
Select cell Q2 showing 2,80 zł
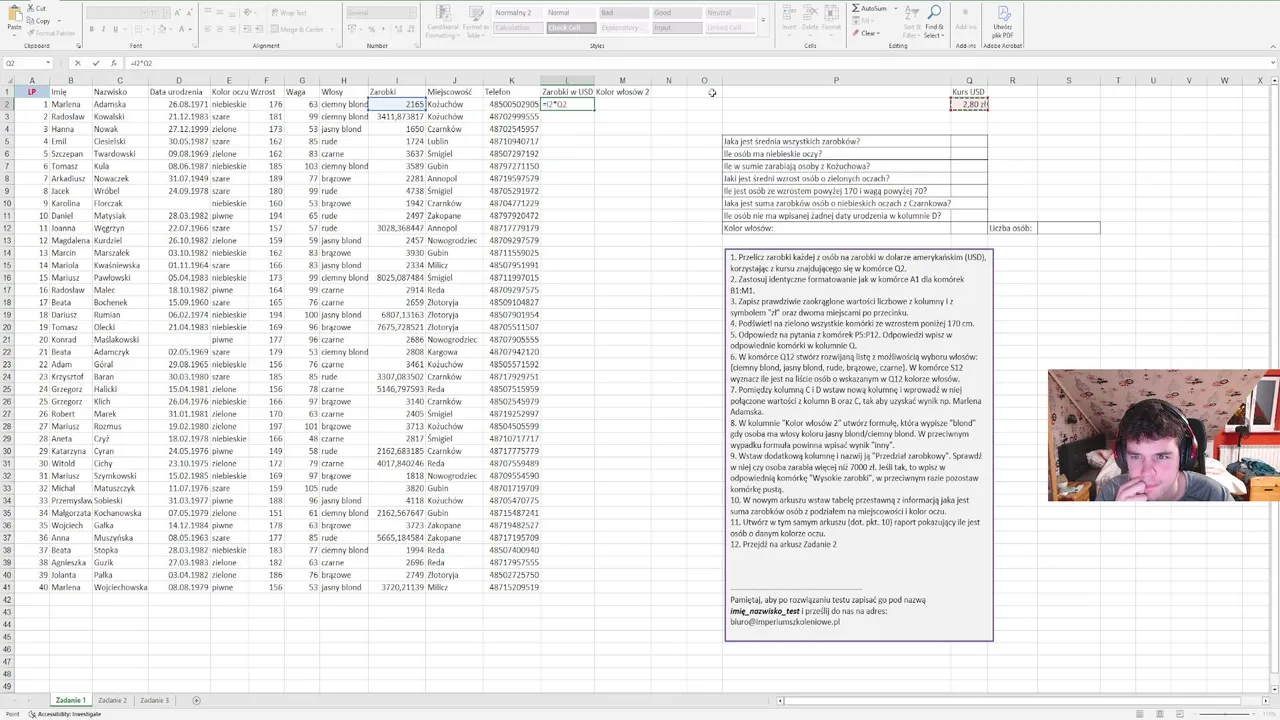tap(969, 104)
